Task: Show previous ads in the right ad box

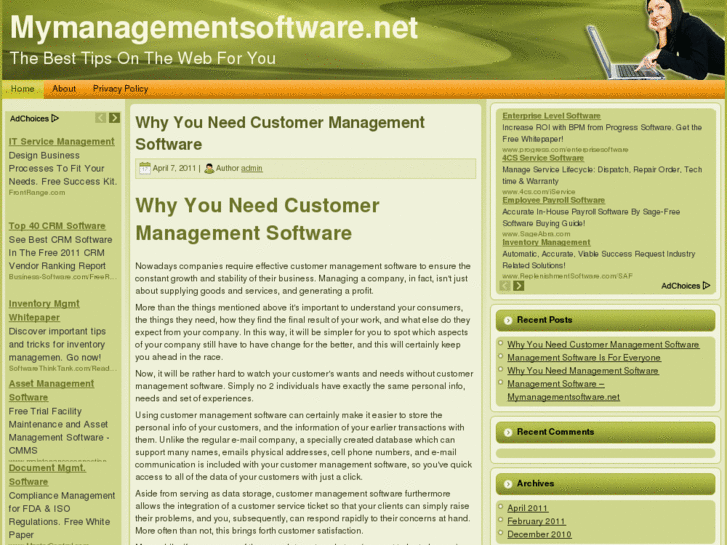Action: [x=505, y=286]
